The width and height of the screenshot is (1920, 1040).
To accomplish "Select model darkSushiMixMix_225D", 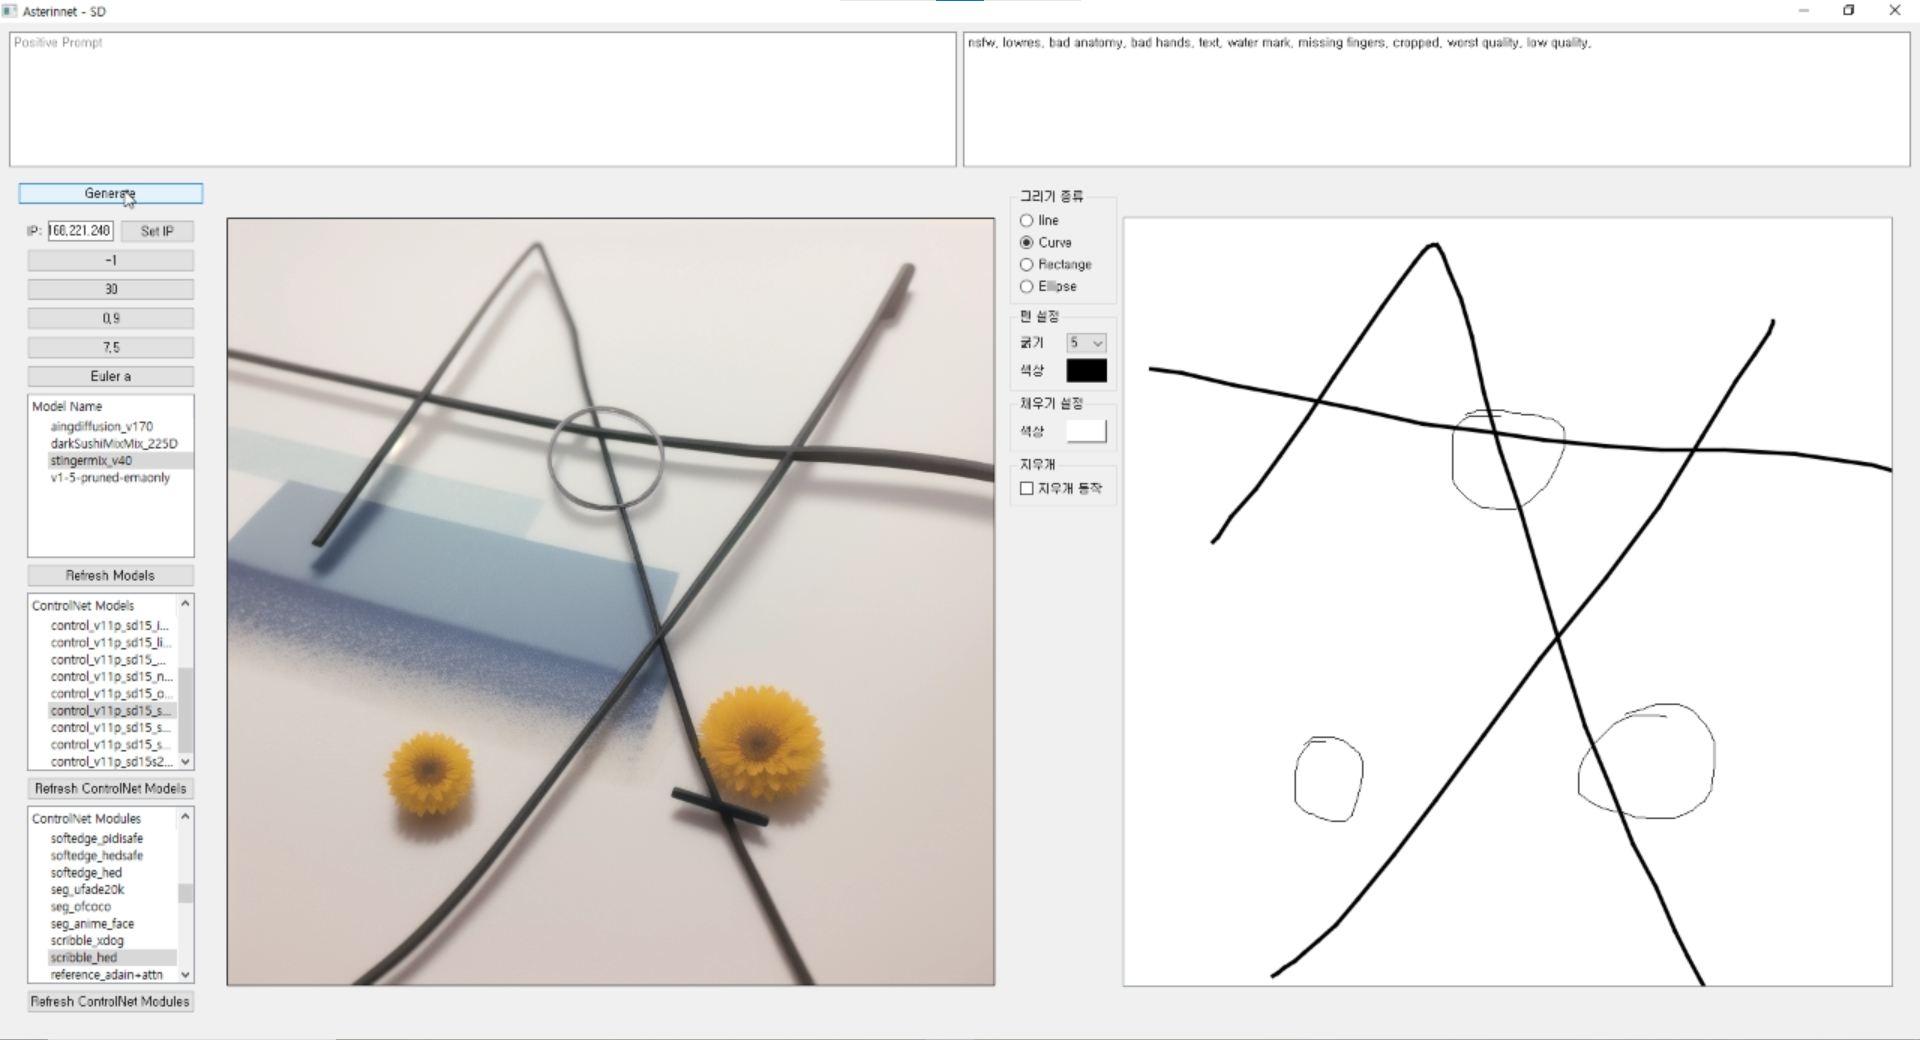I will (114, 443).
